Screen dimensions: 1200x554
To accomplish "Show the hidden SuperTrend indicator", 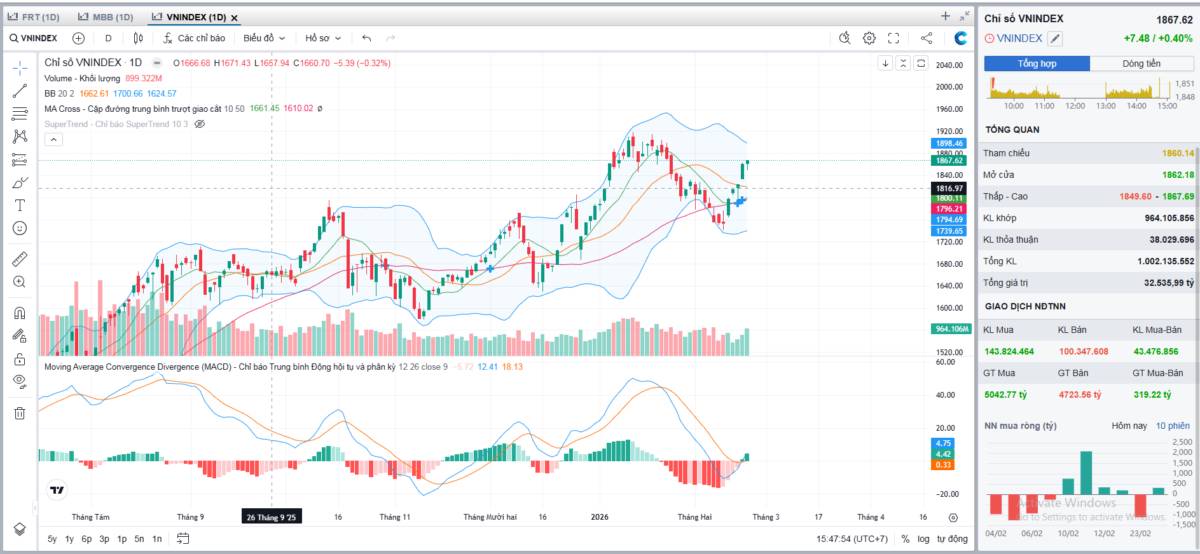I will (199, 124).
